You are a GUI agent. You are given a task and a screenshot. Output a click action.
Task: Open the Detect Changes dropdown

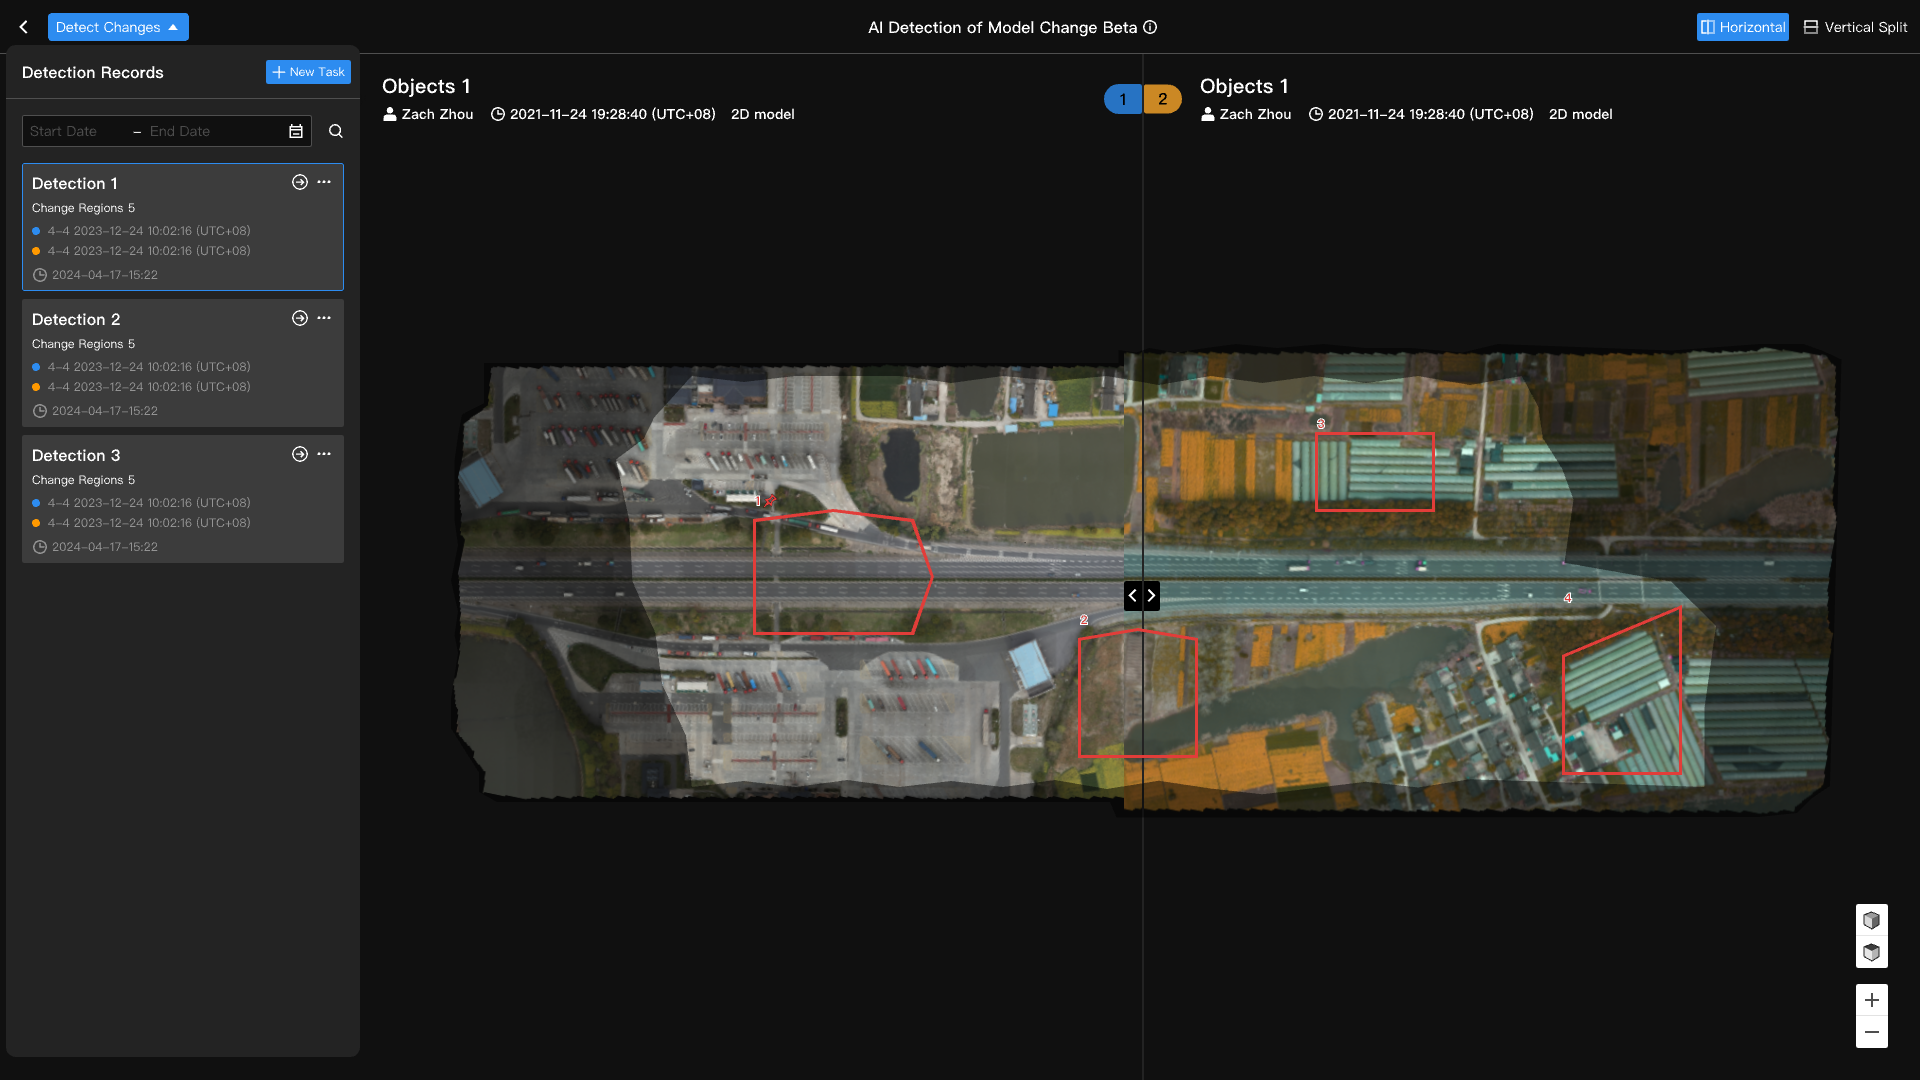[118, 27]
